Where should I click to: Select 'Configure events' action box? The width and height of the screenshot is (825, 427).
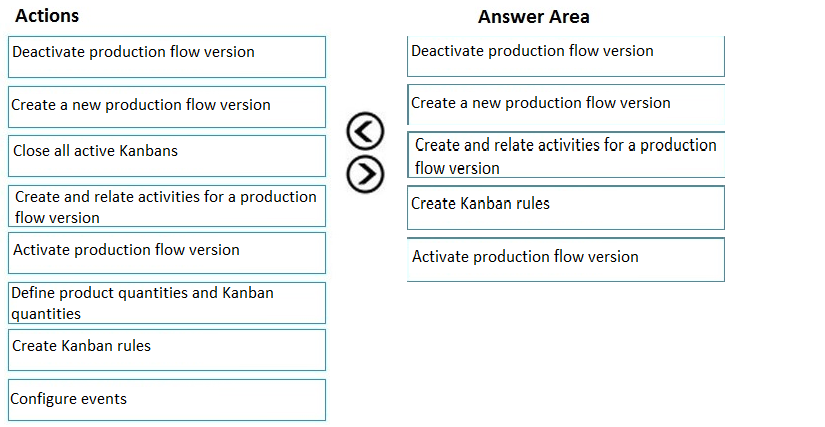point(167,400)
